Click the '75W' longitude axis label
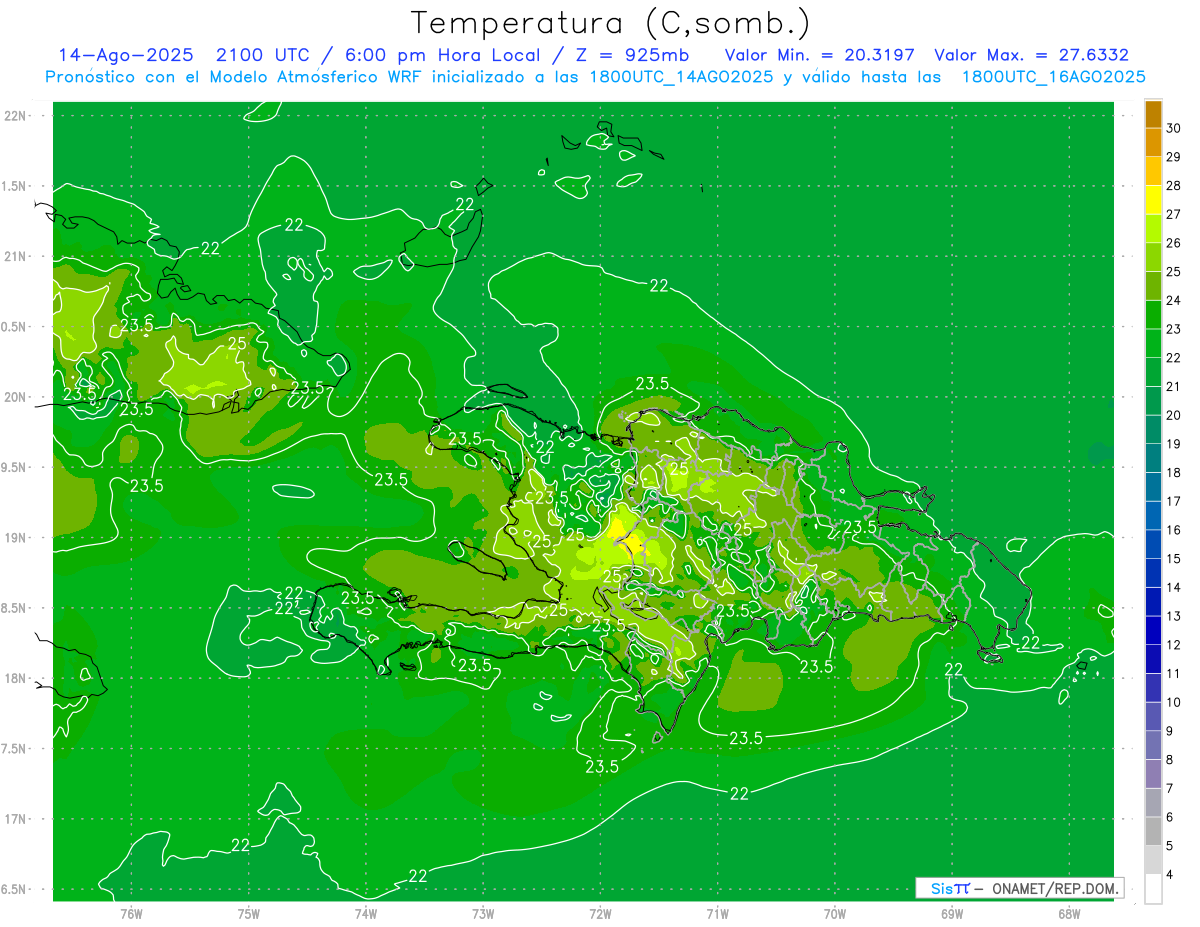 click(x=249, y=914)
